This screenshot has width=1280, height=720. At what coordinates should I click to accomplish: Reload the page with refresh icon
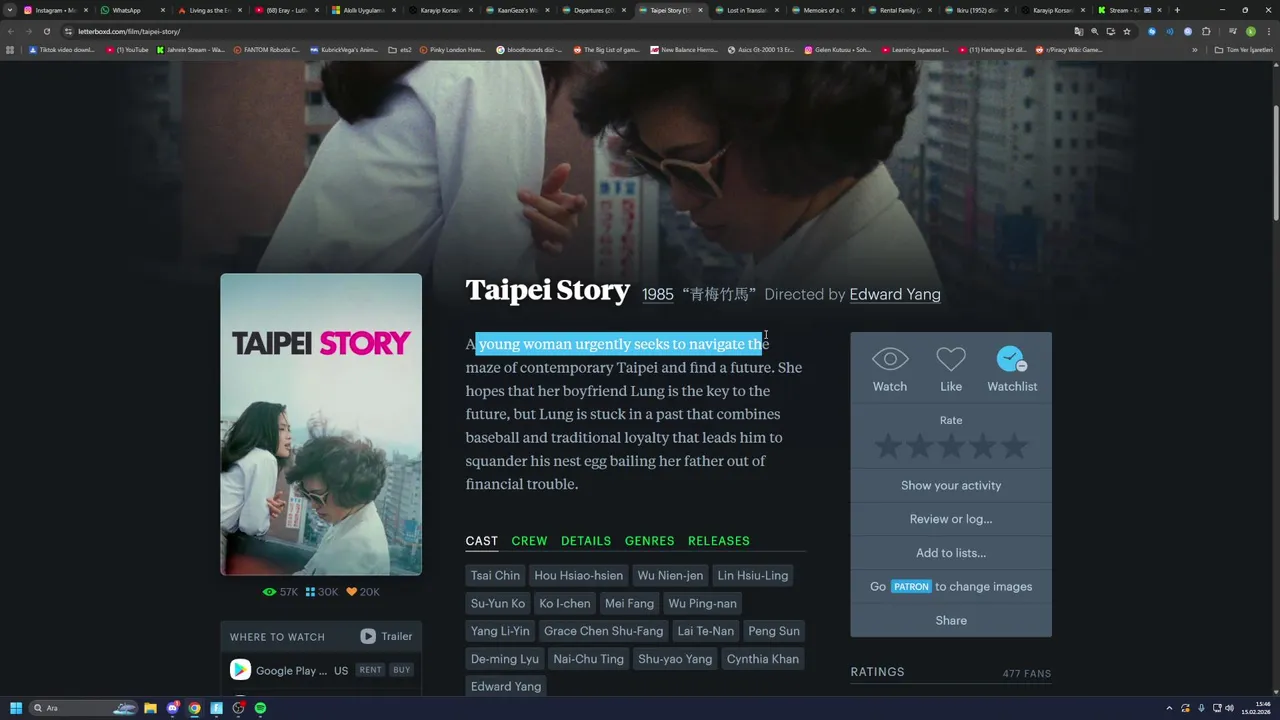pos(46,31)
